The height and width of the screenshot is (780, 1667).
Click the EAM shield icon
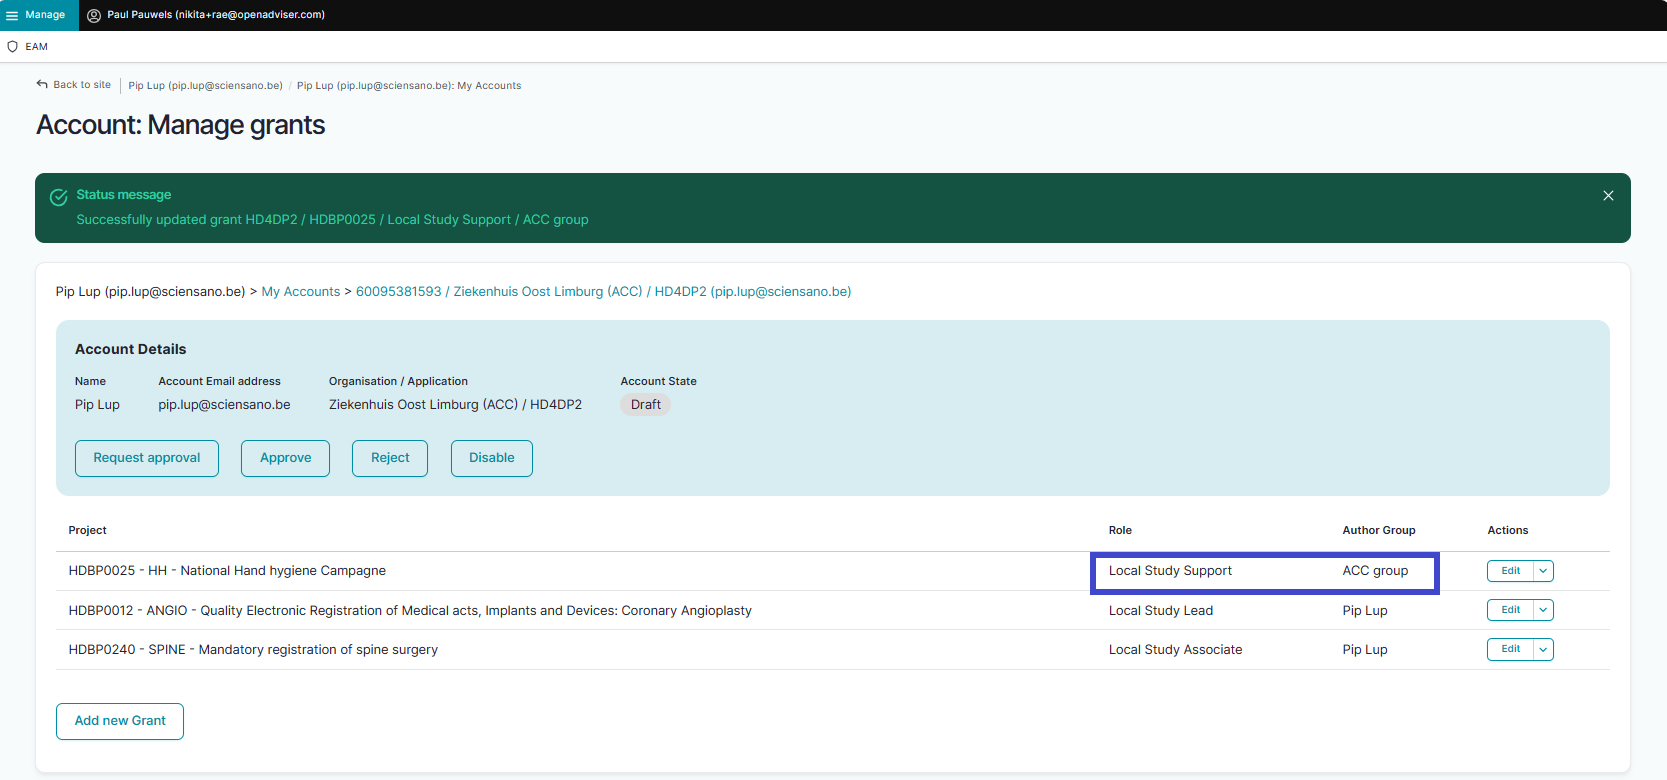(x=13, y=47)
